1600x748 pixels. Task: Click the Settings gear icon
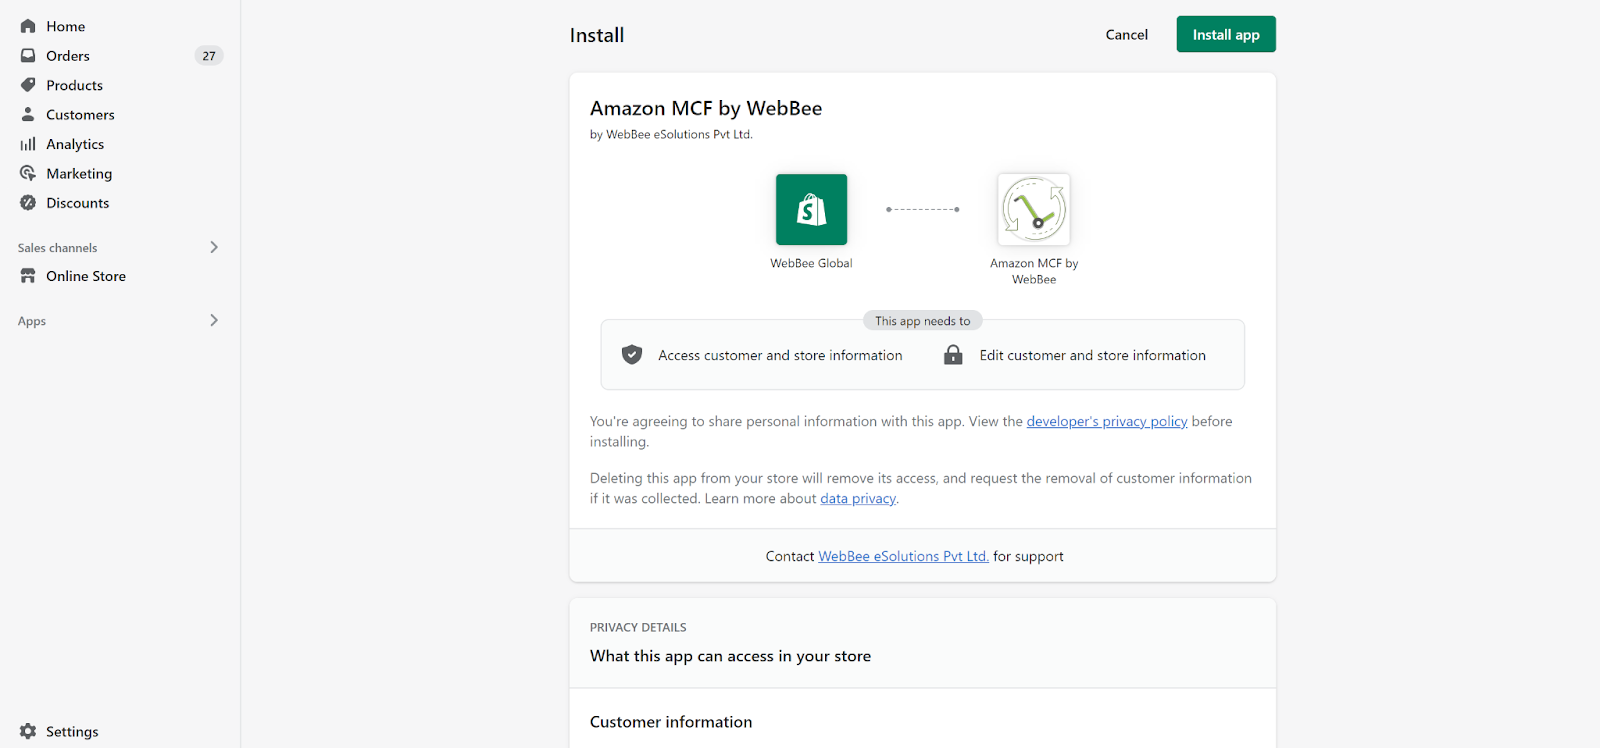tap(28, 731)
